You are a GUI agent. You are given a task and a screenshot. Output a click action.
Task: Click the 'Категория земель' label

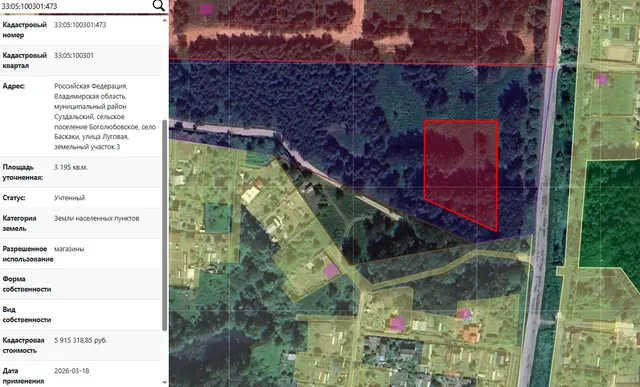click(x=19, y=223)
